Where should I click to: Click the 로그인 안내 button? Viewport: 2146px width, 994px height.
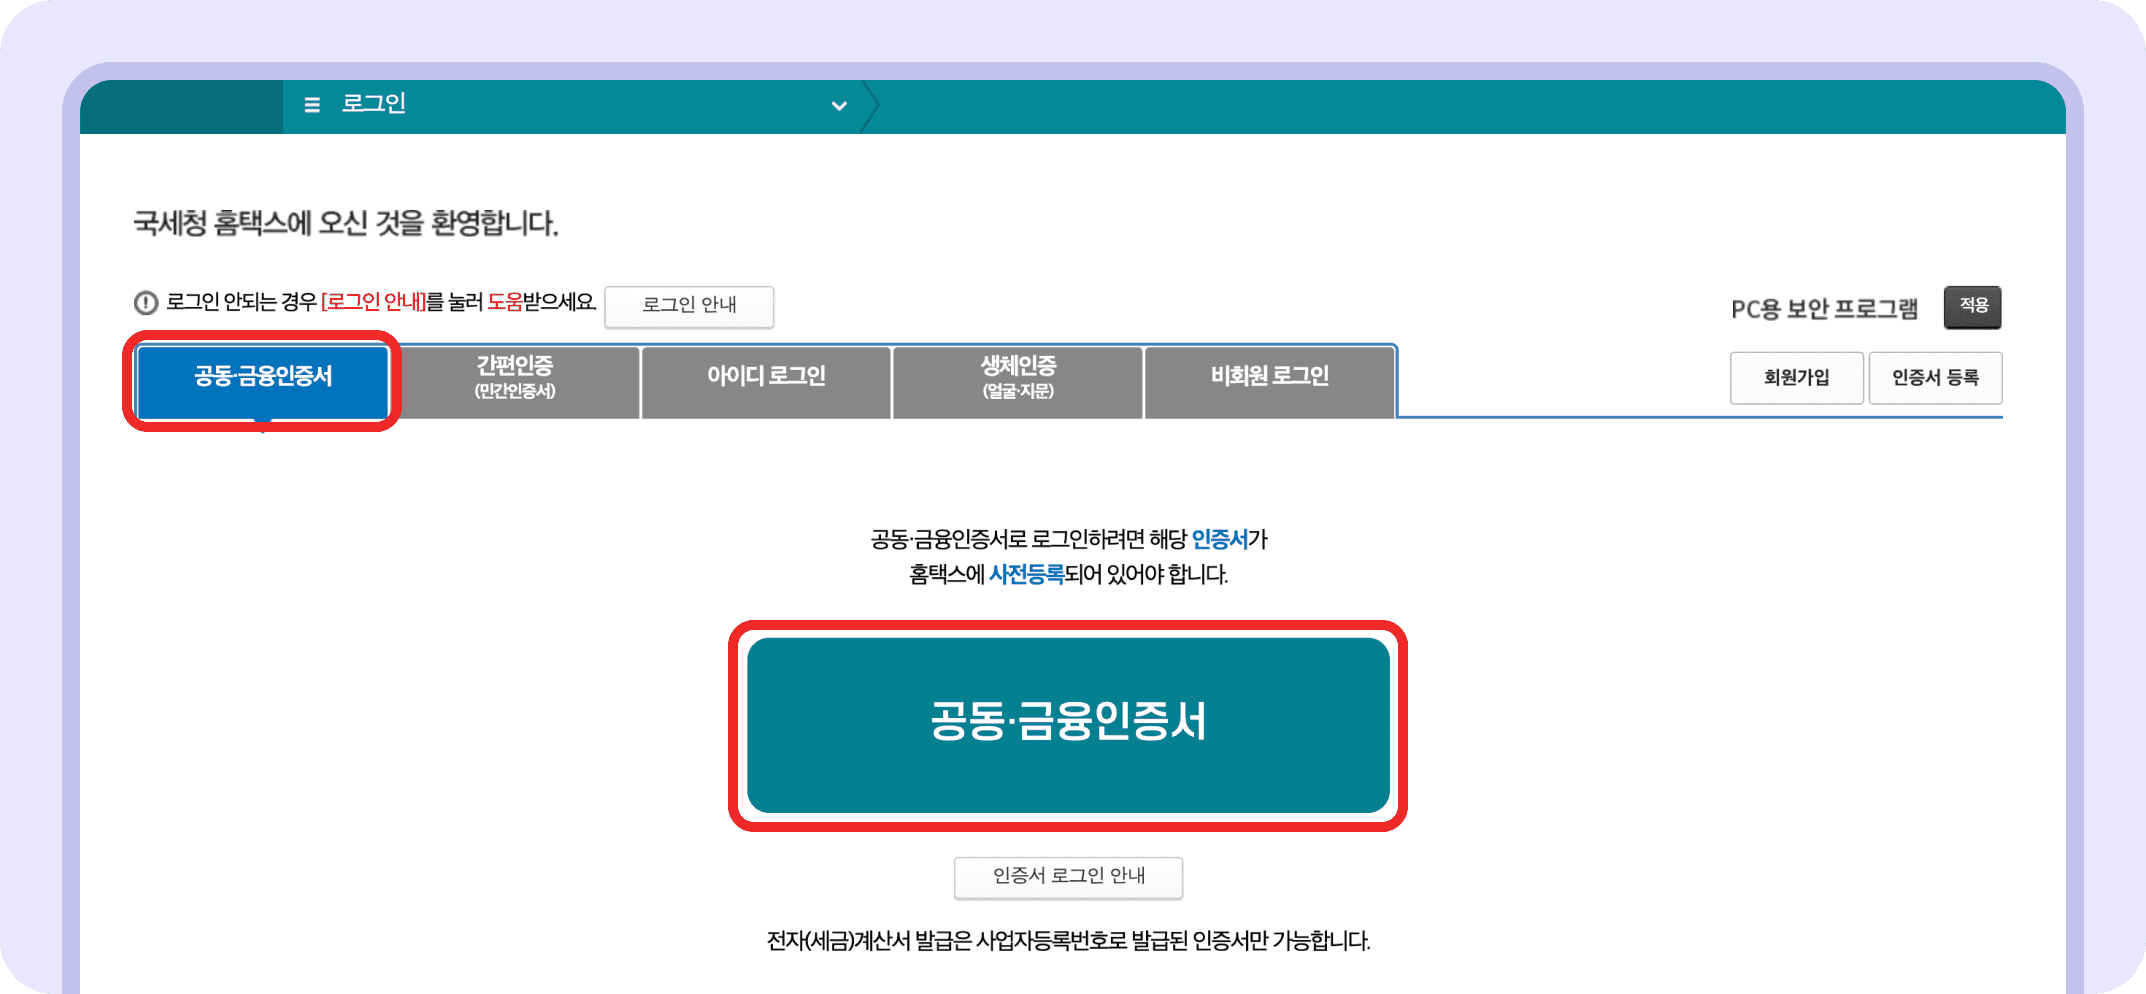point(689,307)
